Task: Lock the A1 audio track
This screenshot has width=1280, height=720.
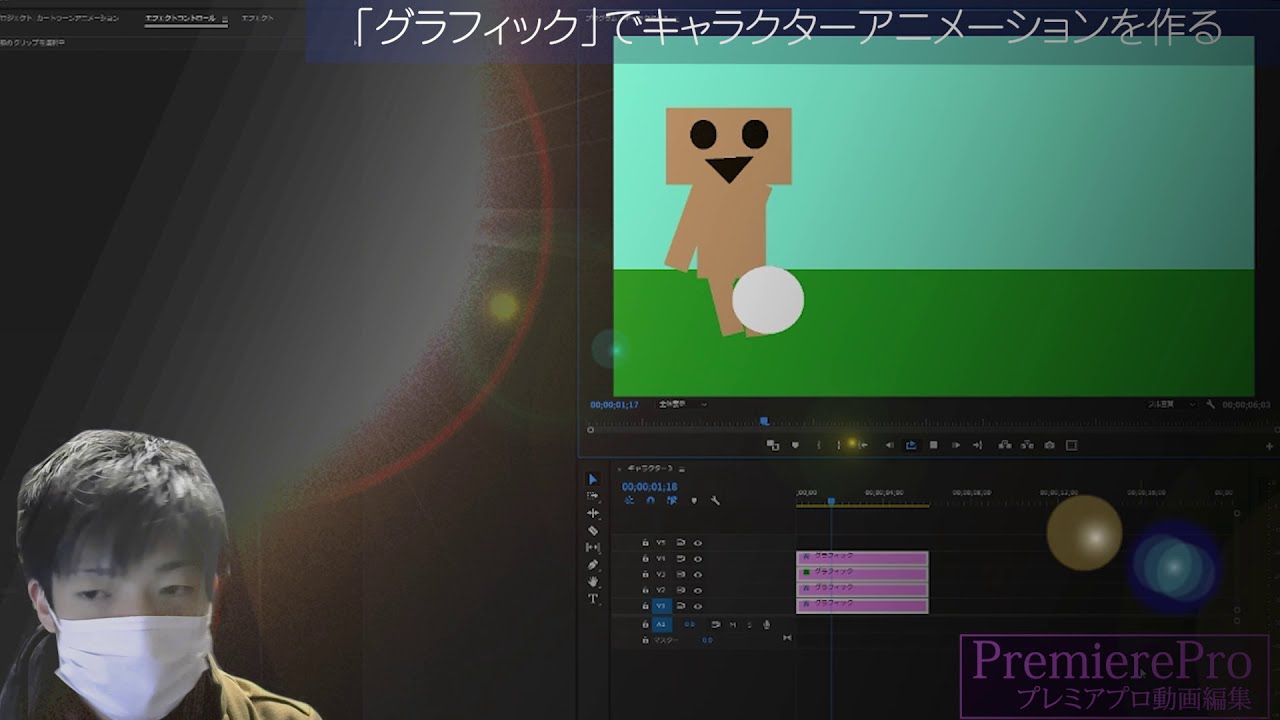Action: (645, 624)
